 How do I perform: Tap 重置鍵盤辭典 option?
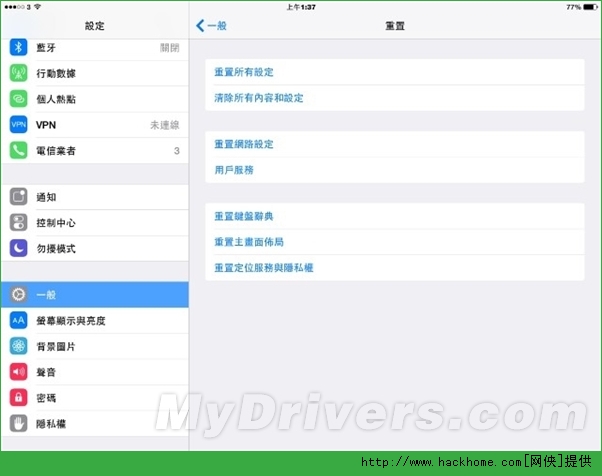coord(244,216)
